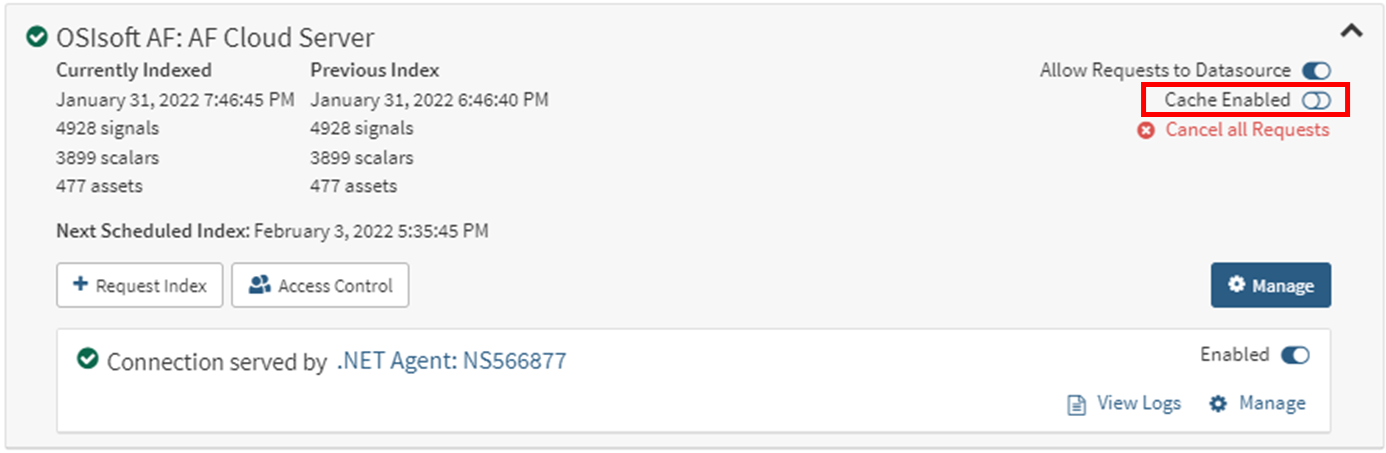Viewport: 1386px width, 453px height.
Task: Click the green datasource status check icon
Action: point(37,38)
